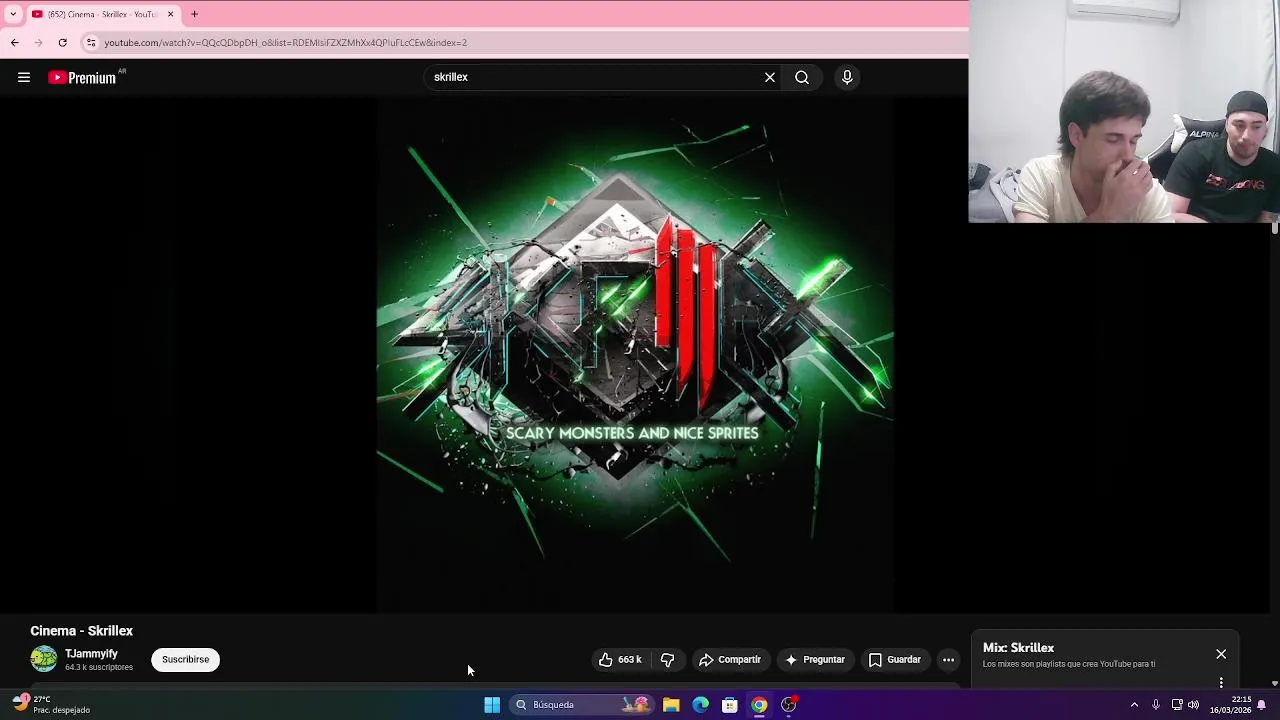This screenshot has width=1280, height=720.
Task: Run search with the magnifier button
Action: [x=802, y=77]
